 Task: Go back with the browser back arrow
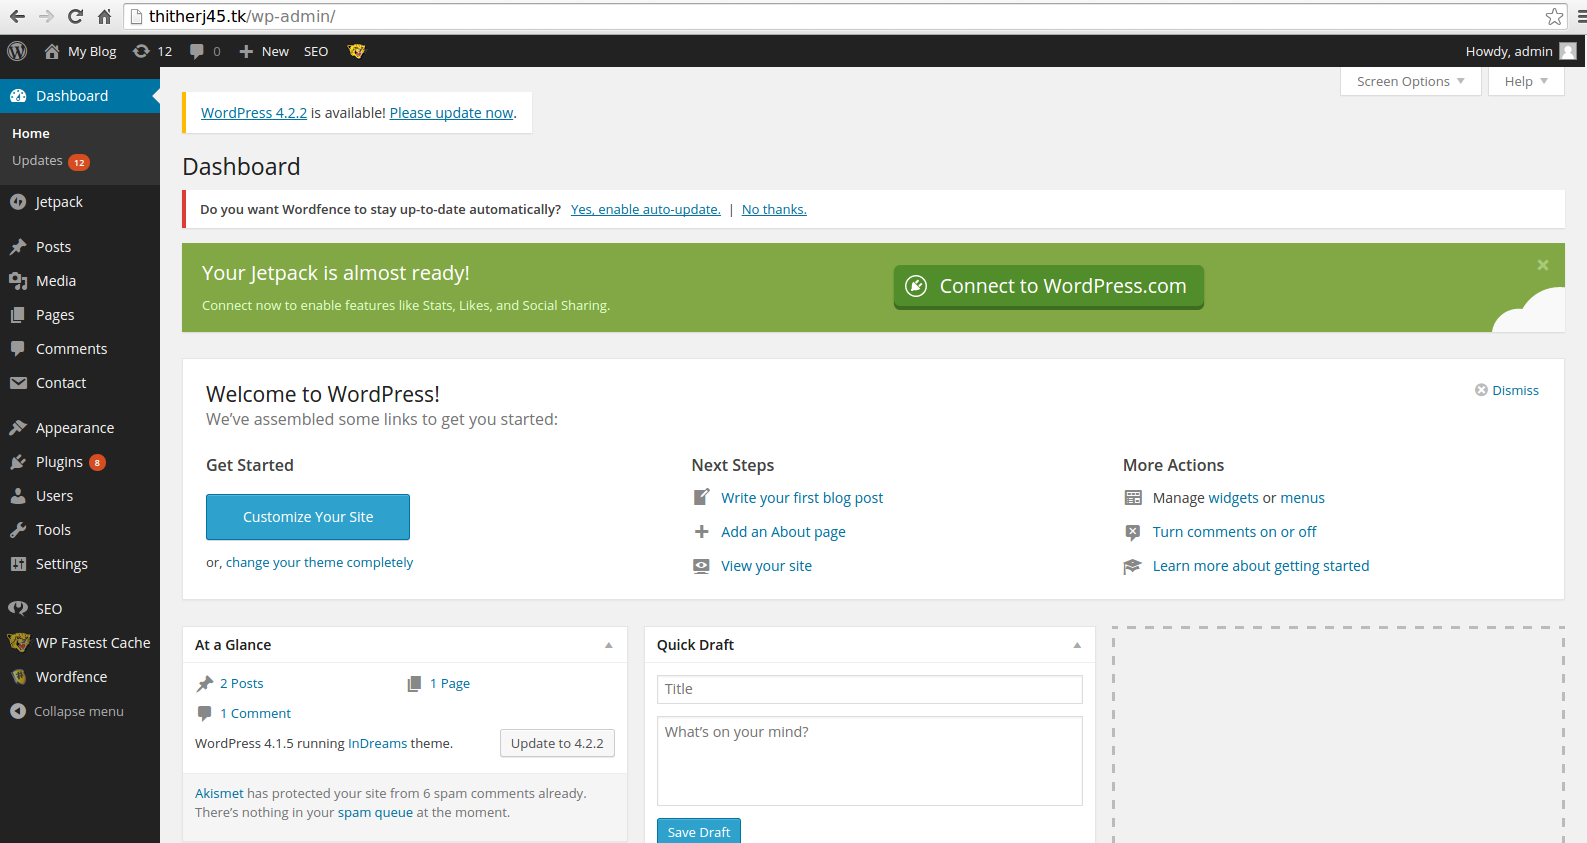(x=17, y=16)
